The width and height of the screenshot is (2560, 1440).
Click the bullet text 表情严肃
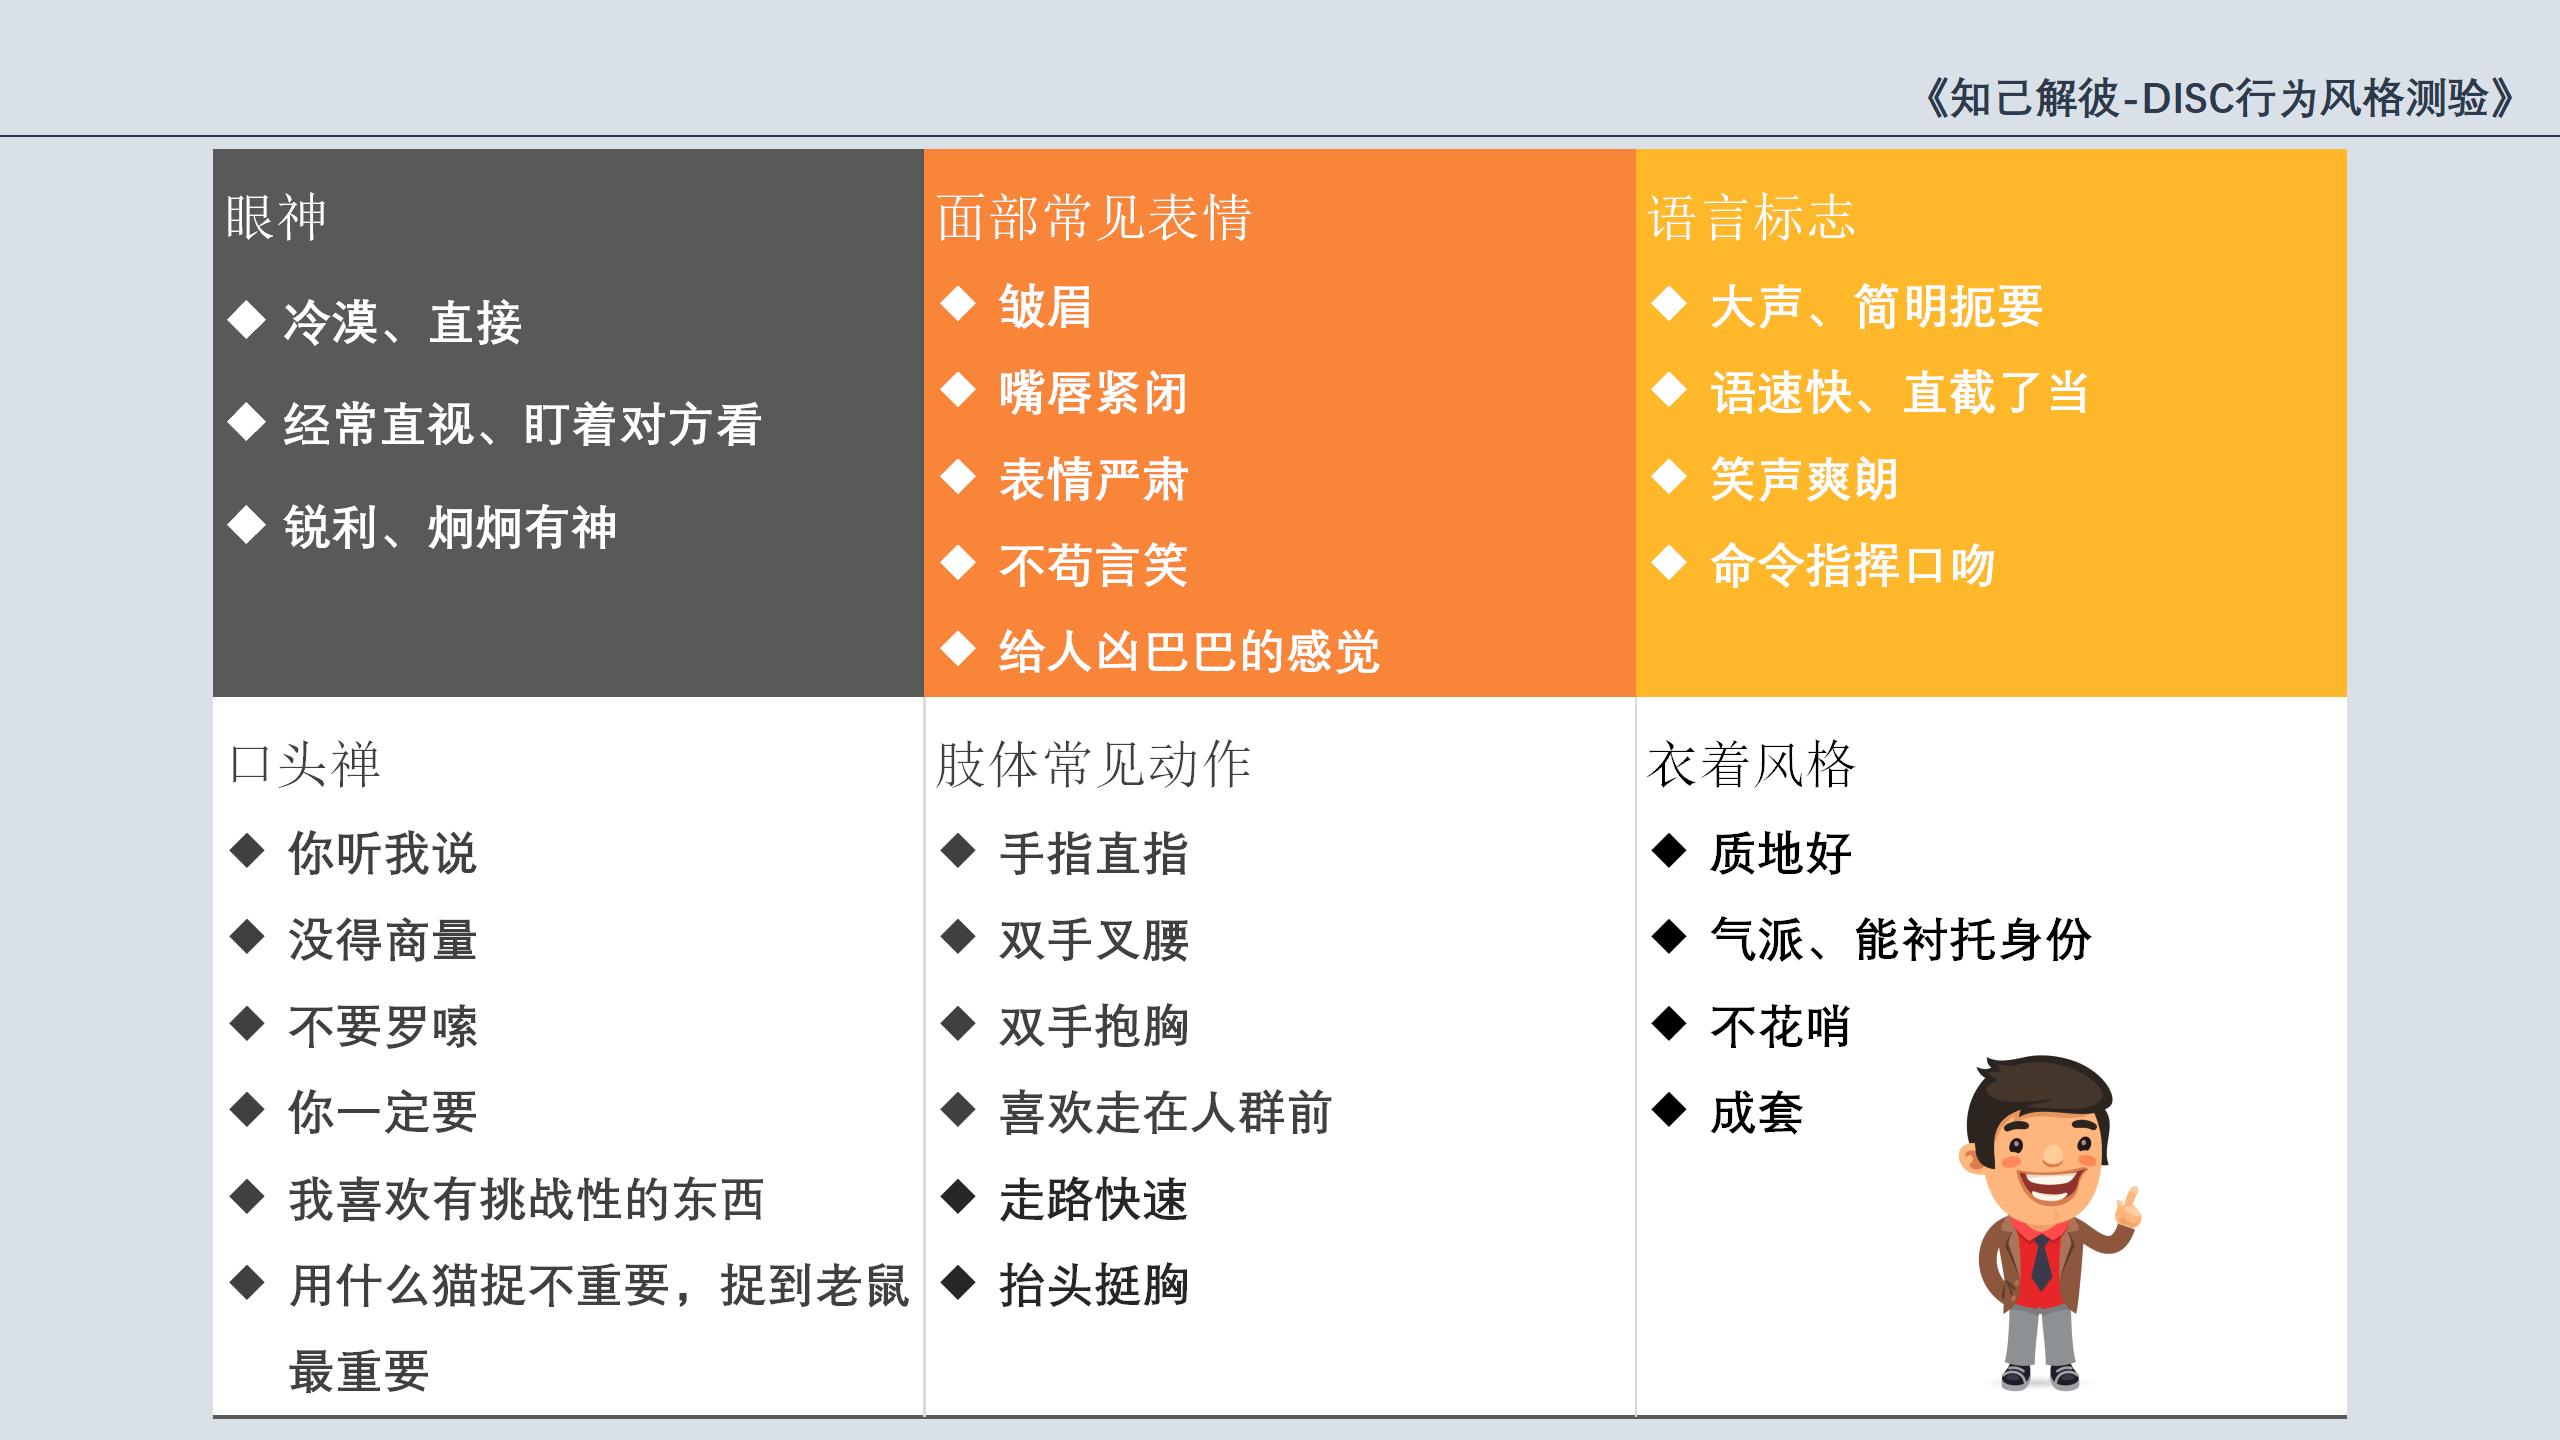(1093, 480)
